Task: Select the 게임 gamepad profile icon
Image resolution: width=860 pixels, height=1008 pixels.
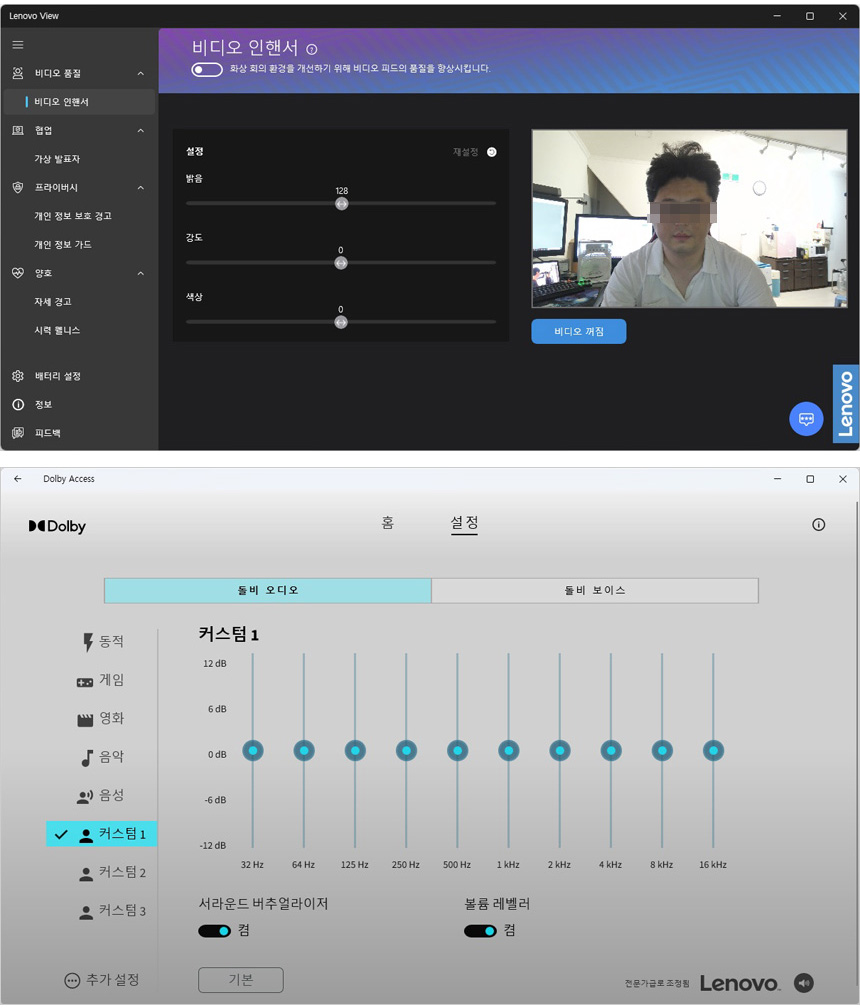Action: [85, 682]
